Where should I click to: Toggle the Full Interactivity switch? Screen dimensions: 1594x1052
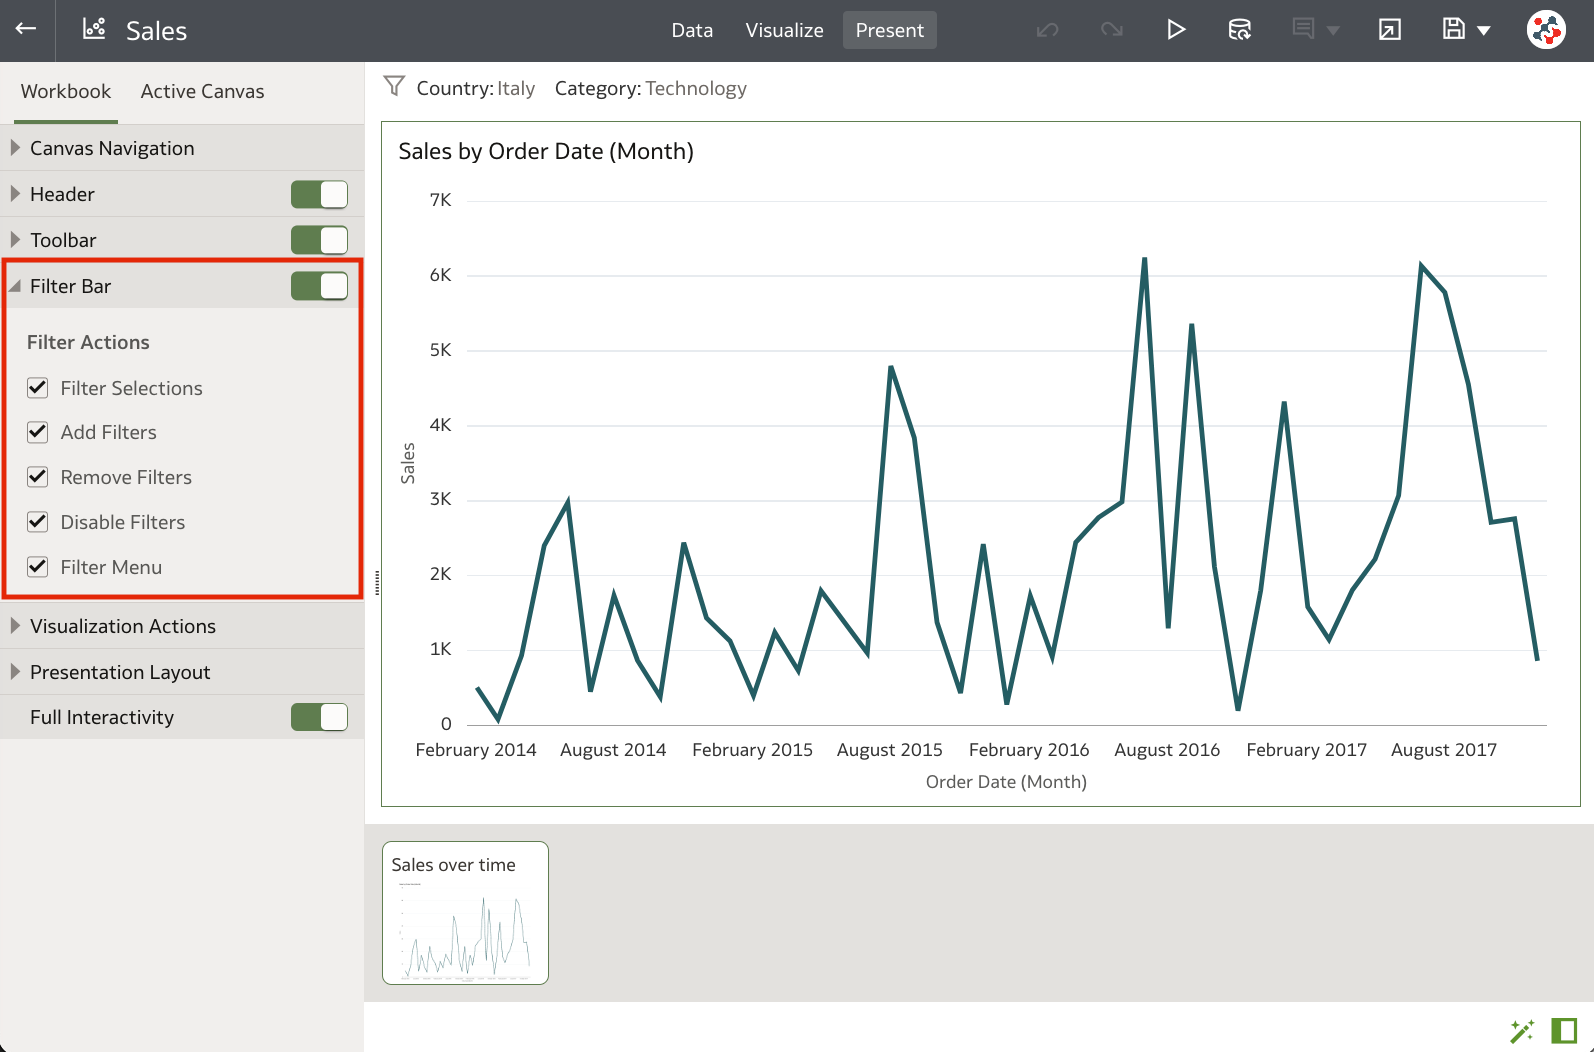pyautogui.click(x=319, y=717)
